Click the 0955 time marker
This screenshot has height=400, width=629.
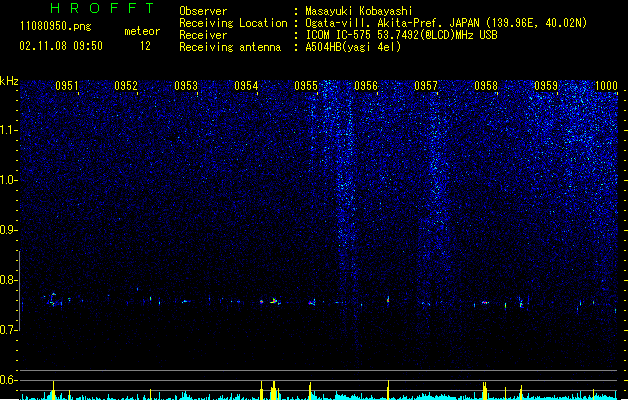306,86
